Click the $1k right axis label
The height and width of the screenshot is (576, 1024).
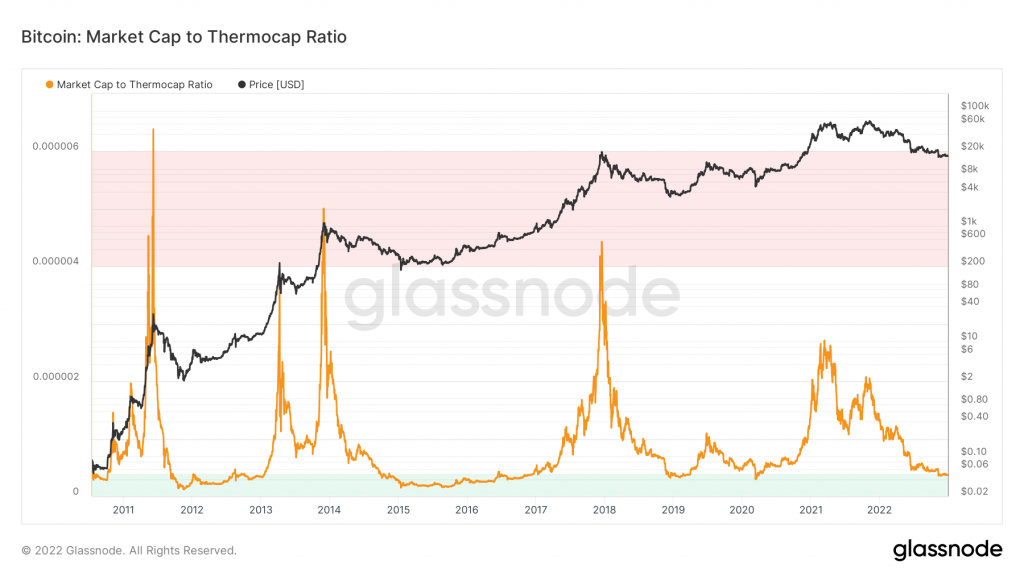[x=969, y=221]
